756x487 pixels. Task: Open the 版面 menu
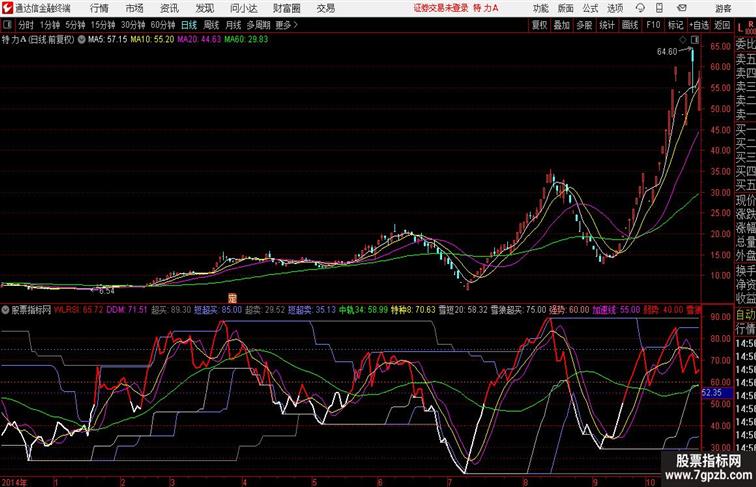566,8
